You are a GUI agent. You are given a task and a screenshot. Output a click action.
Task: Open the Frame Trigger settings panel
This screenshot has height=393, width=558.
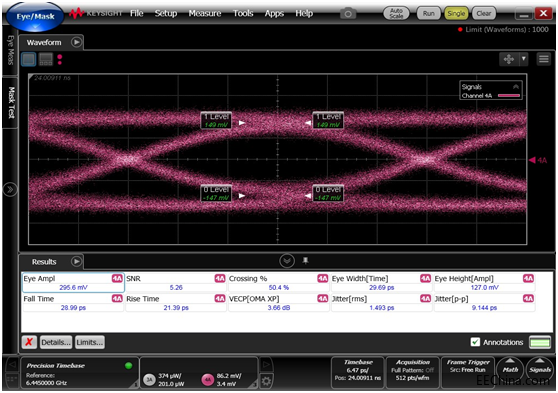[x=468, y=373]
